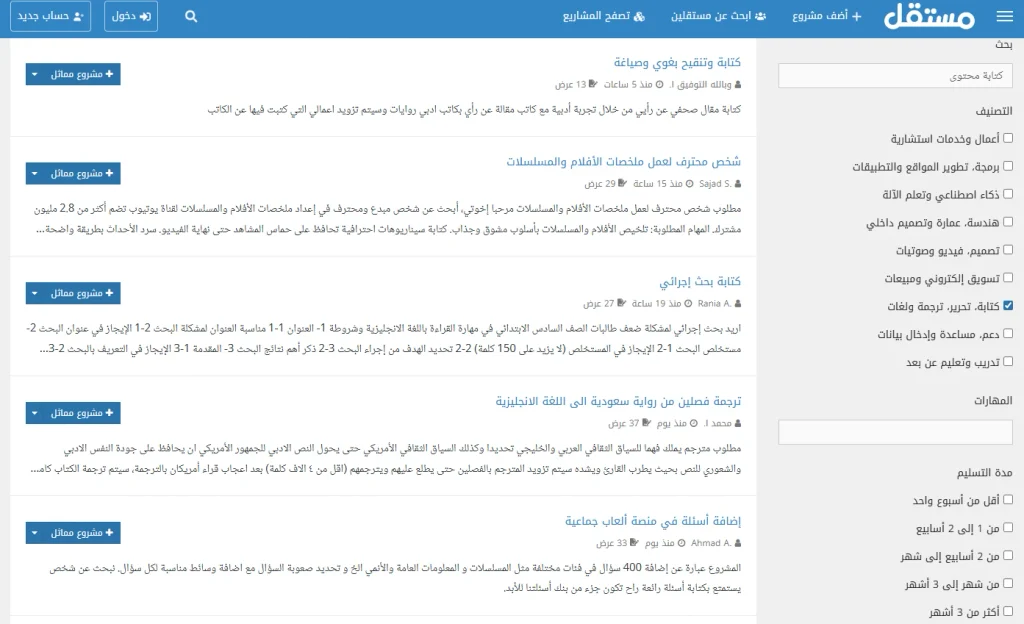Click مشروع مماثل for كتابة بحث إجرائي
Image resolution: width=1024 pixels, height=624 pixels.
click(82, 293)
